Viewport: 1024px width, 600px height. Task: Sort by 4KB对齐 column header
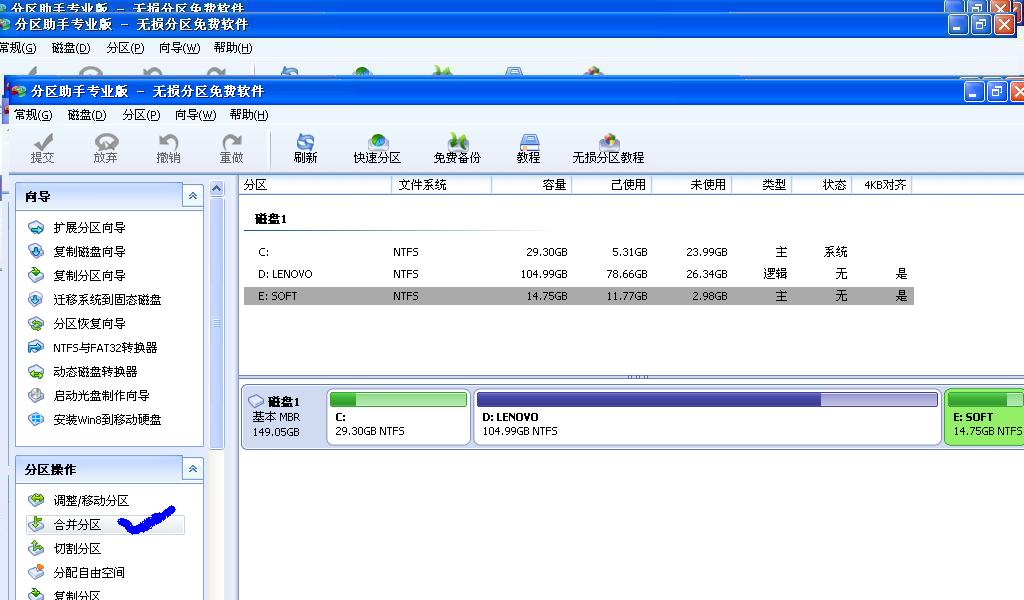pyautogui.click(x=884, y=185)
